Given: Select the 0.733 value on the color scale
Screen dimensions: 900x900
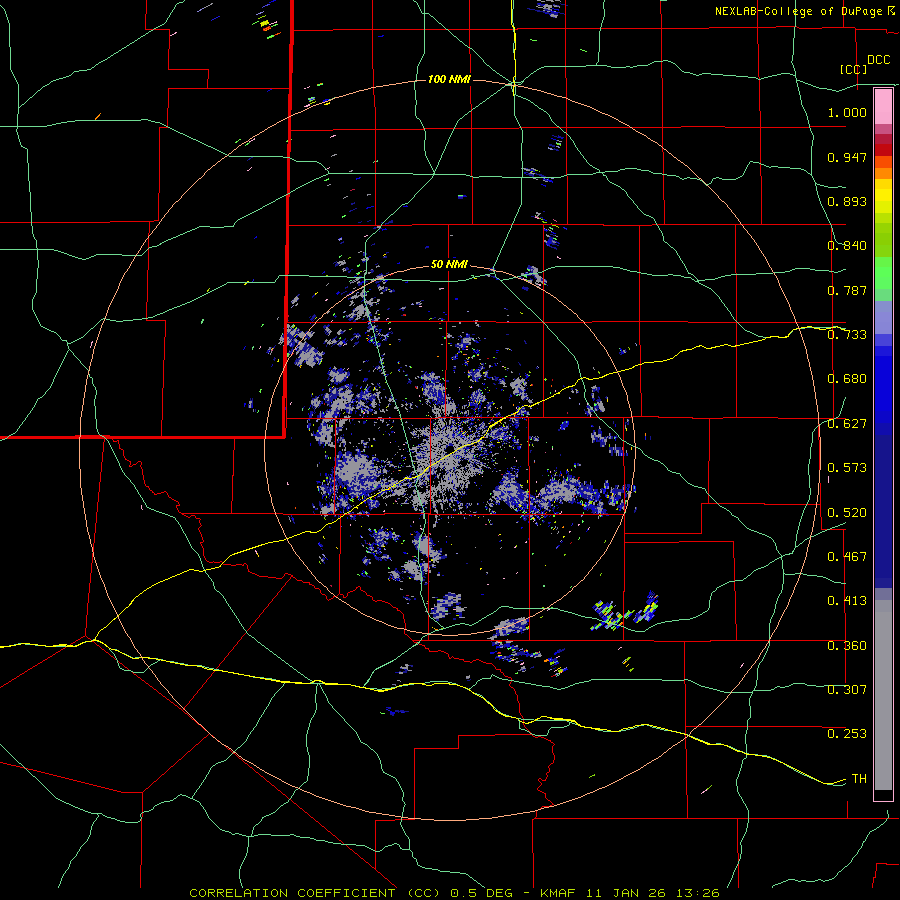Looking at the screenshot, I should pos(847,335).
